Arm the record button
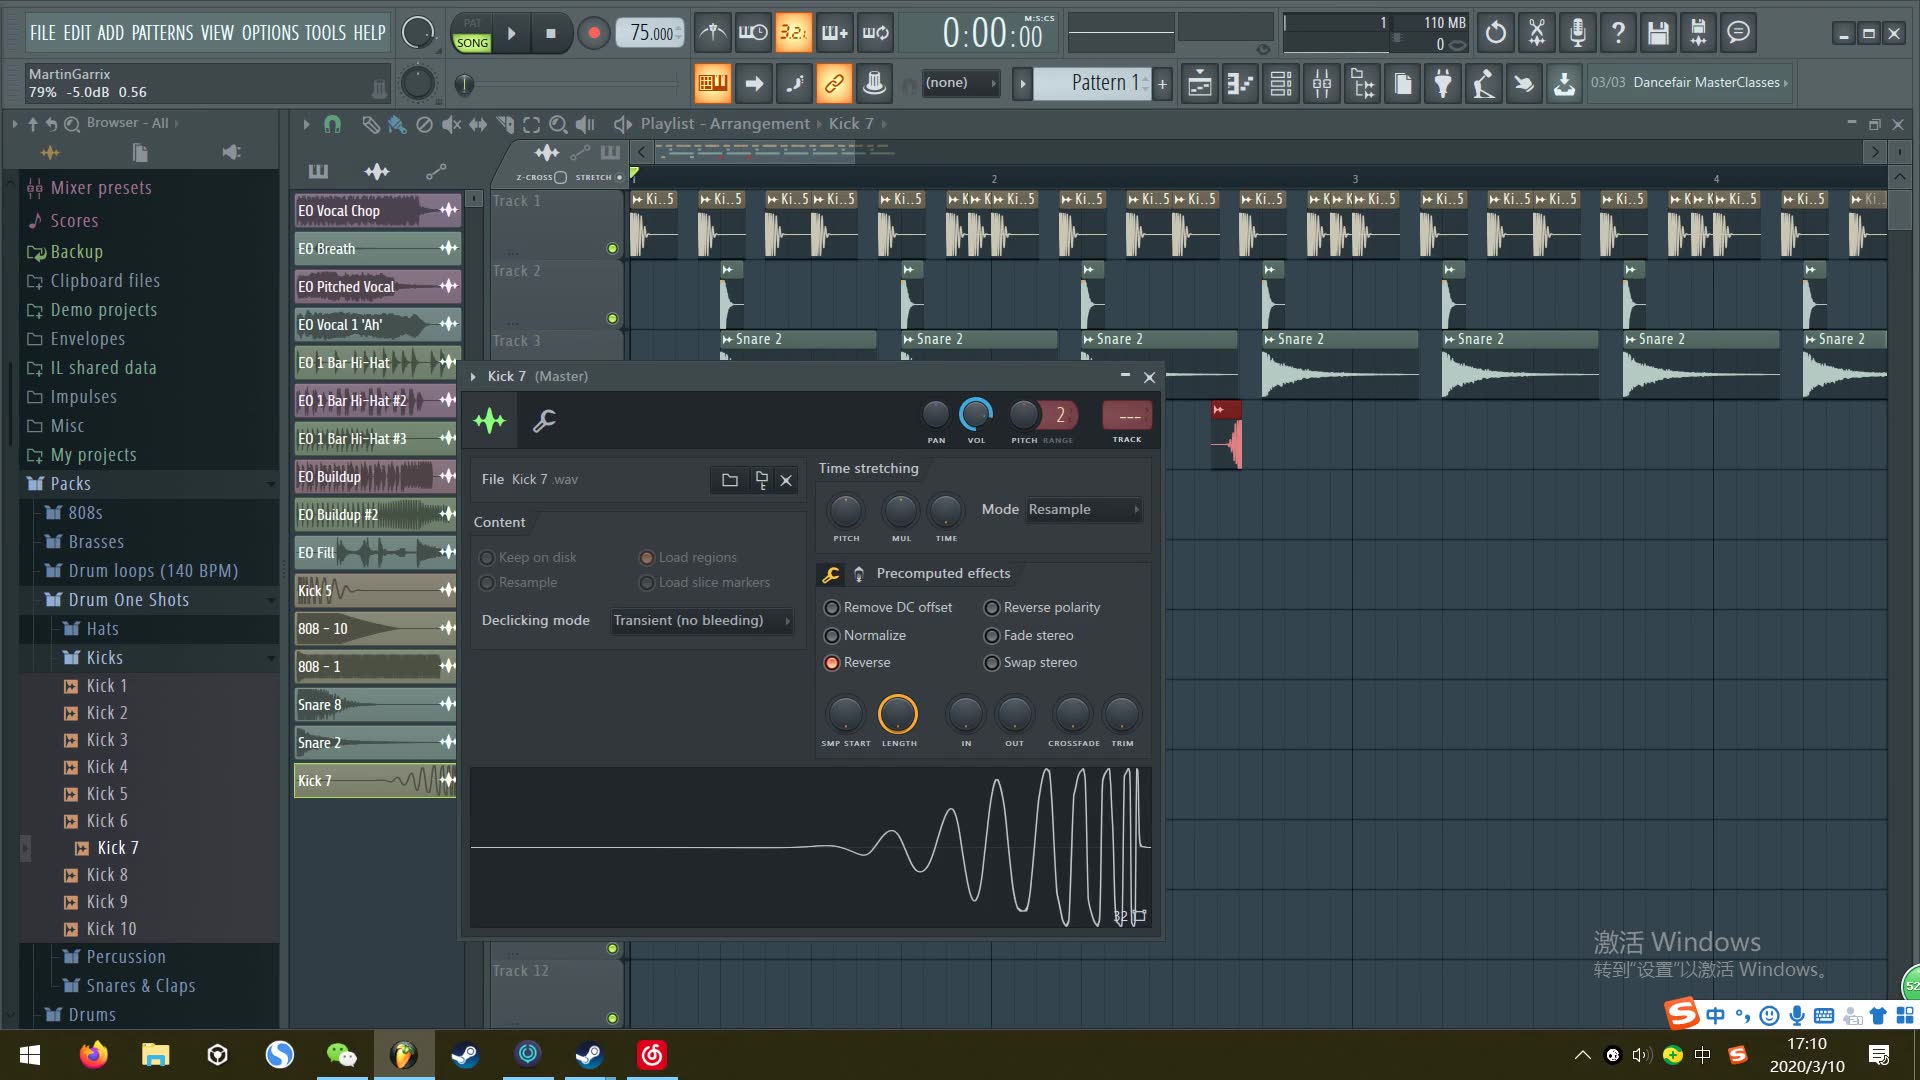Screen dimensions: 1920x1080 pos(593,33)
